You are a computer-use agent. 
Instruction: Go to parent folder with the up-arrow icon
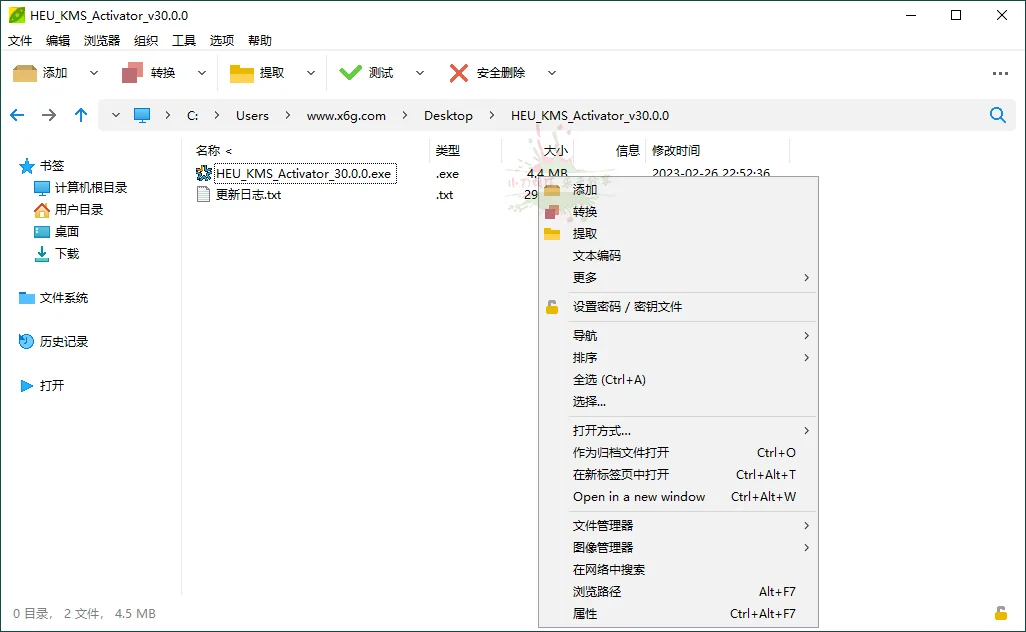point(81,115)
